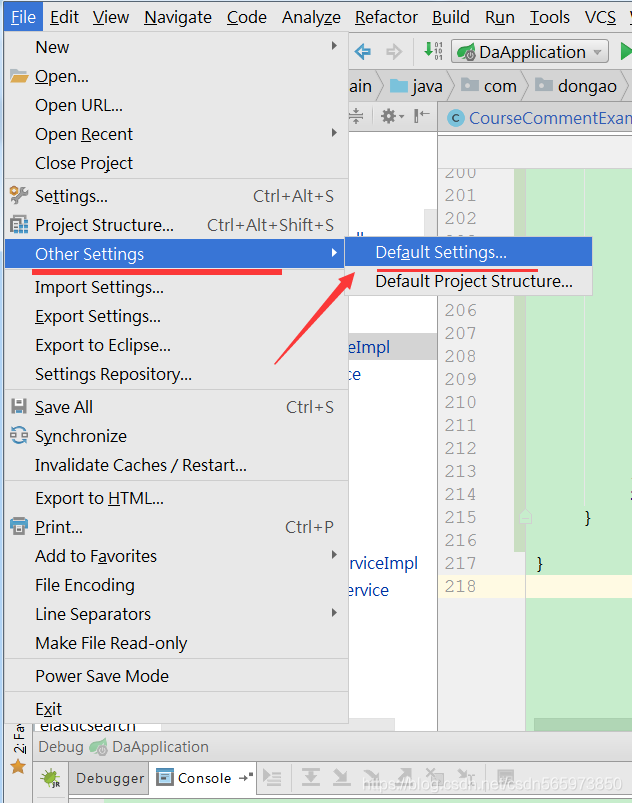The width and height of the screenshot is (632, 803).
Task: Open Project Structure... menu entry
Action: [177, 225]
